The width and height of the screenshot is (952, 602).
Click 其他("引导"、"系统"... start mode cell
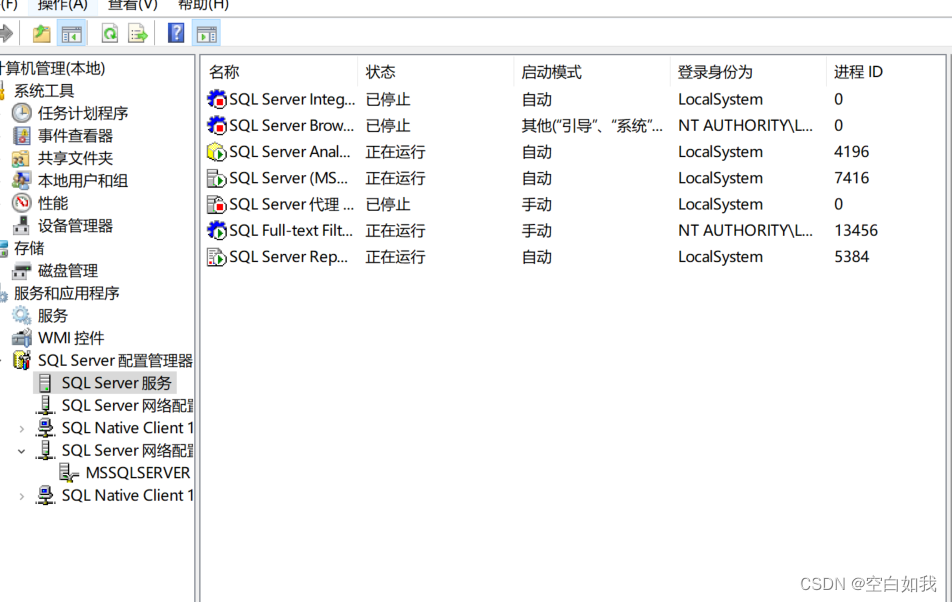coord(593,126)
